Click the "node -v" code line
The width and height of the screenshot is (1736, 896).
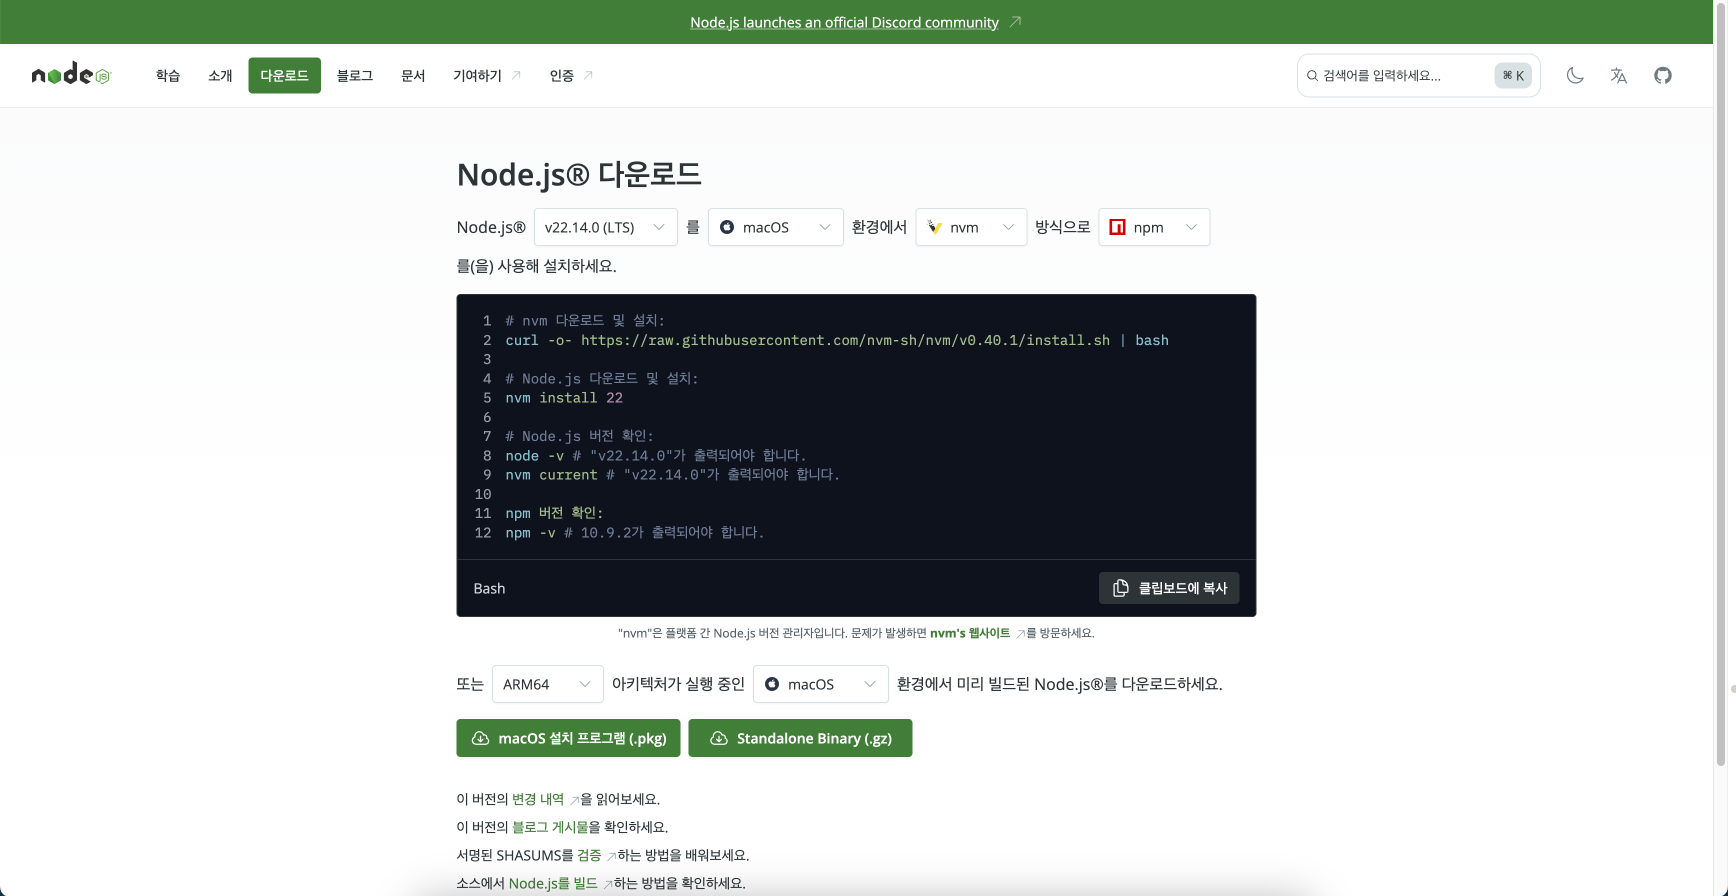pyautogui.click(x=656, y=456)
